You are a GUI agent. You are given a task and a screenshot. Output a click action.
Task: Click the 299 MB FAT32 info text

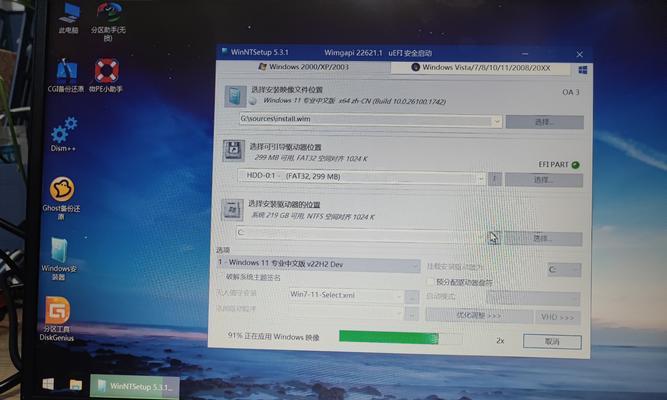(x=311, y=158)
